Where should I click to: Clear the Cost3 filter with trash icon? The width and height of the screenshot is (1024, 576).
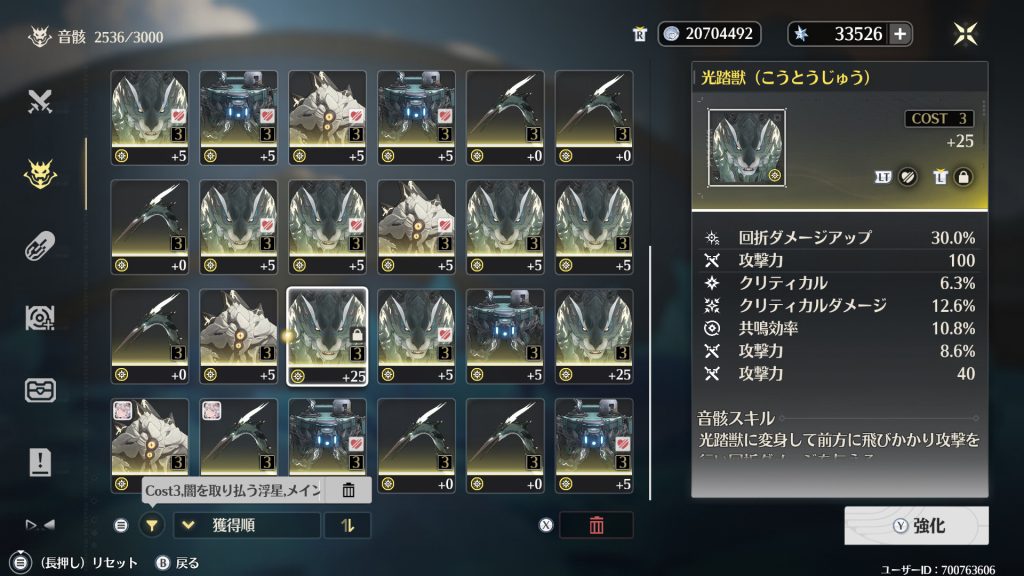click(x=349, y=490)
